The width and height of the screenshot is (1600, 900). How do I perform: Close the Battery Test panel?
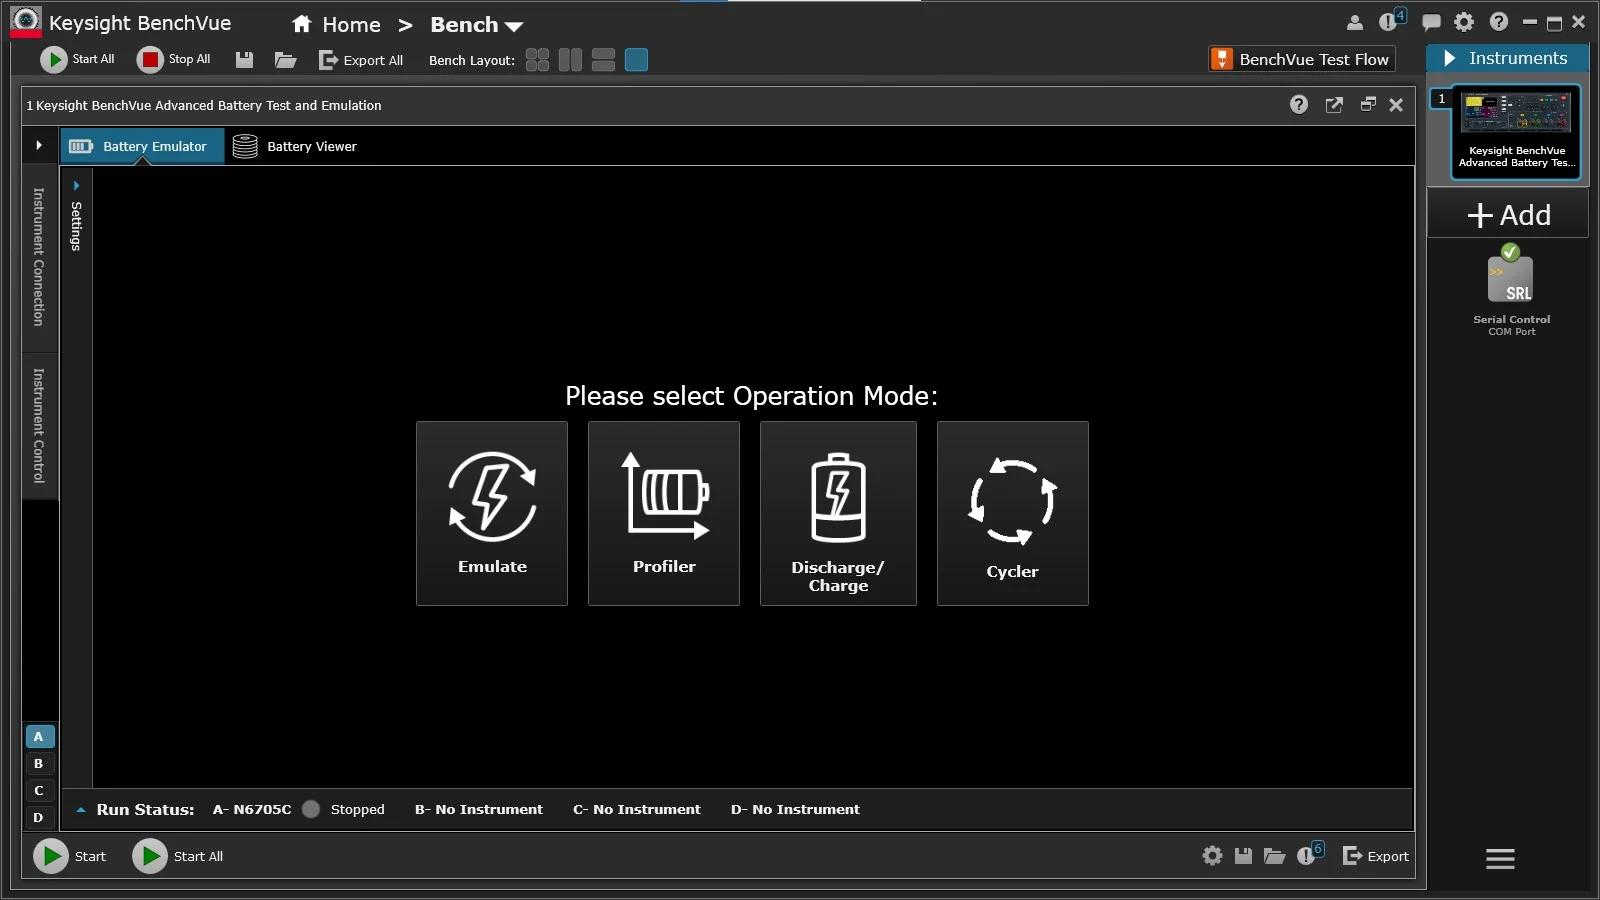pyautogui.click(x=1396, y=104)
